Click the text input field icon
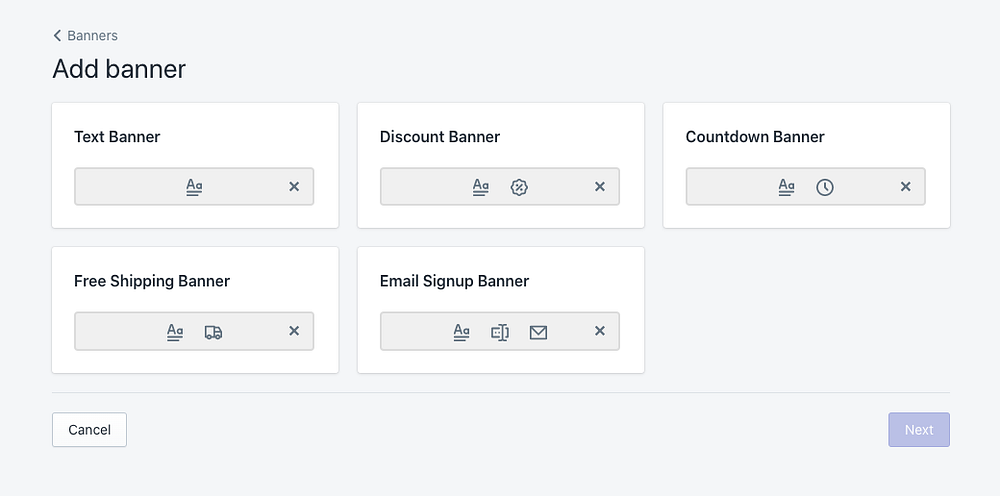This screenshot has width=1000, height=496. click(x=500, y=332)
